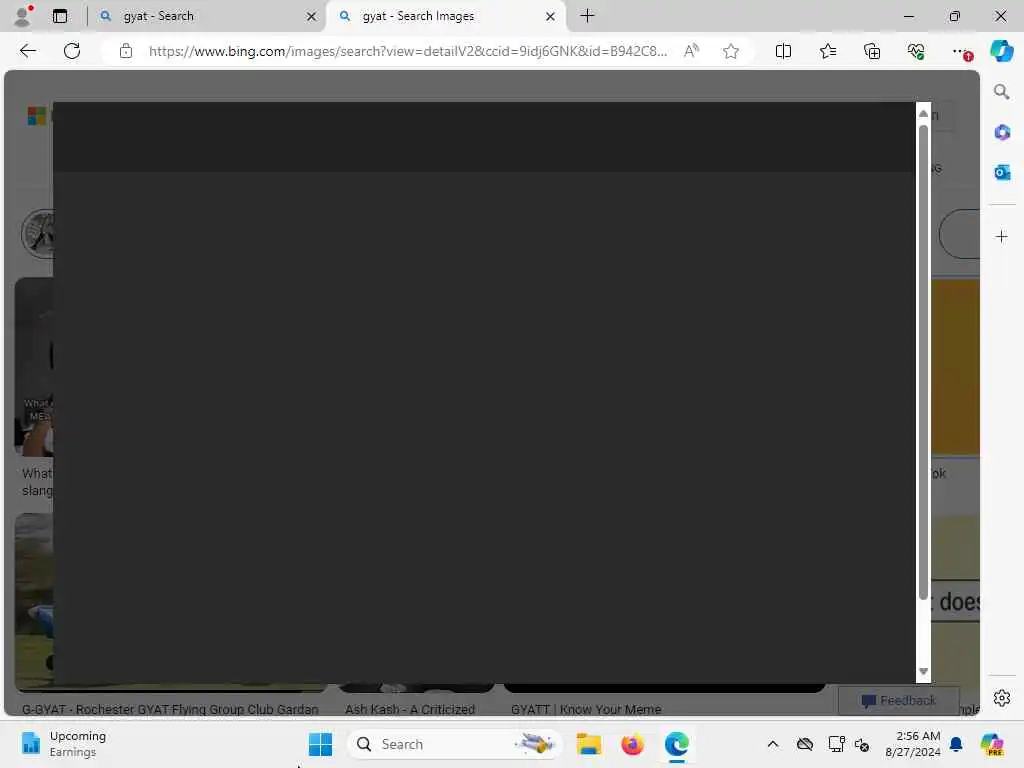Image resolution: width=1024 pixels, height=768 pixels.
Task: Open the Copilot PRE taskbar icon
Action: (992, 744)
